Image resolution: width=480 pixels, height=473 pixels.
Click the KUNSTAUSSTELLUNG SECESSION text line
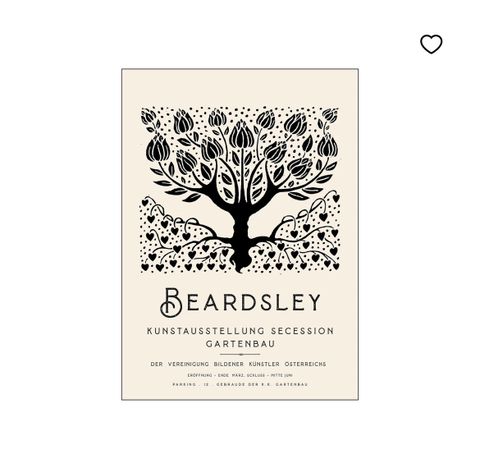coord(240,331)
